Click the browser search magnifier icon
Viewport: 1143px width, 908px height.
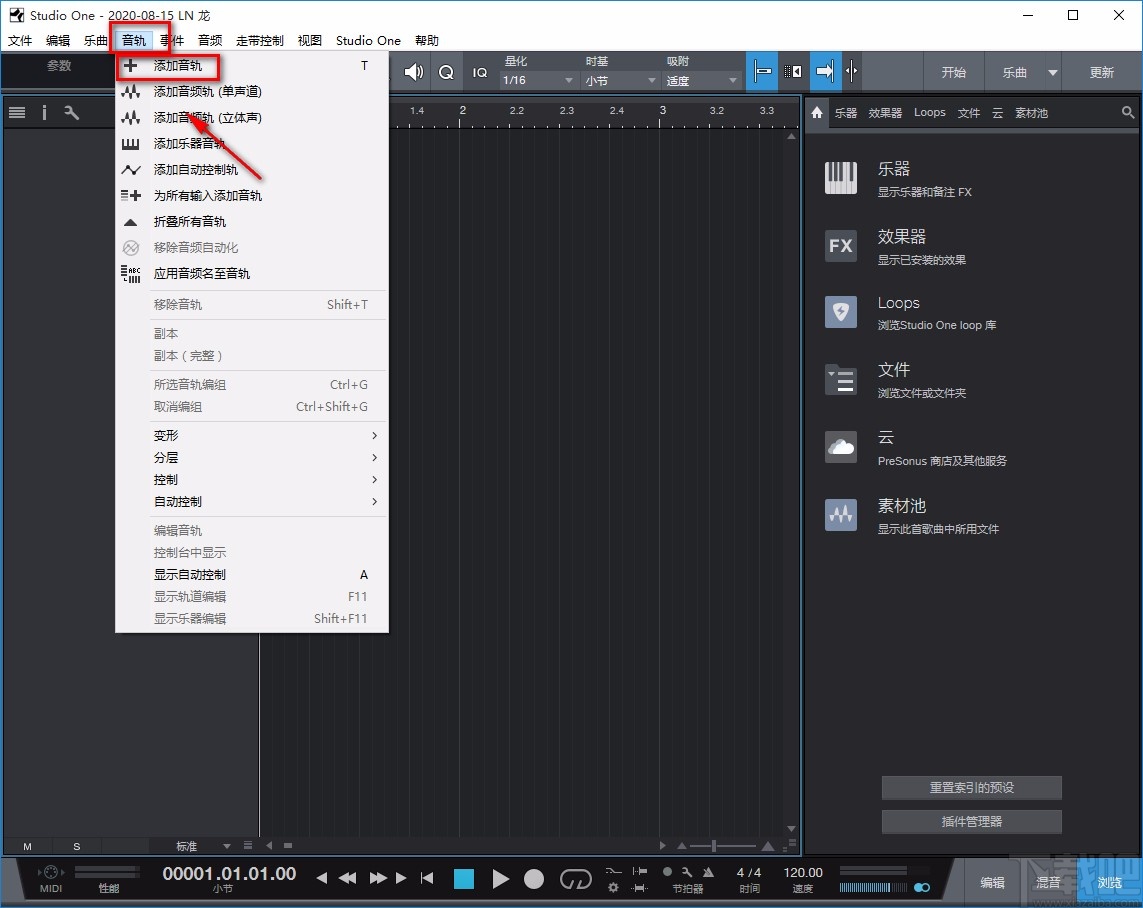[x=1128, y=112]
